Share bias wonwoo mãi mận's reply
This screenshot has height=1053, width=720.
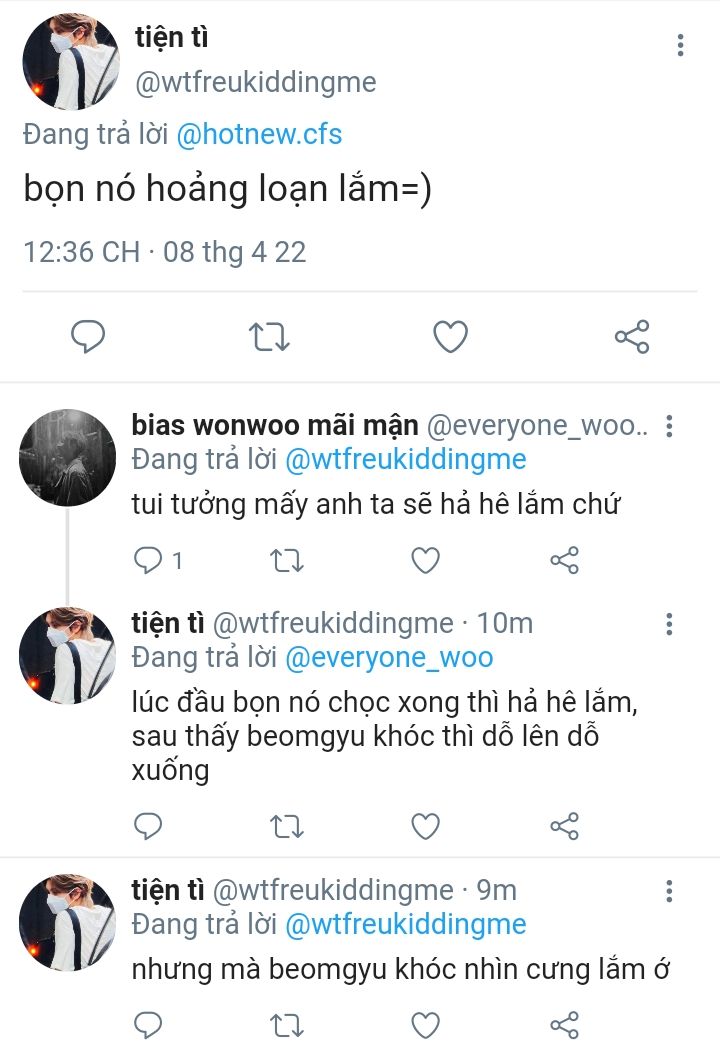(x=565, y=561)
